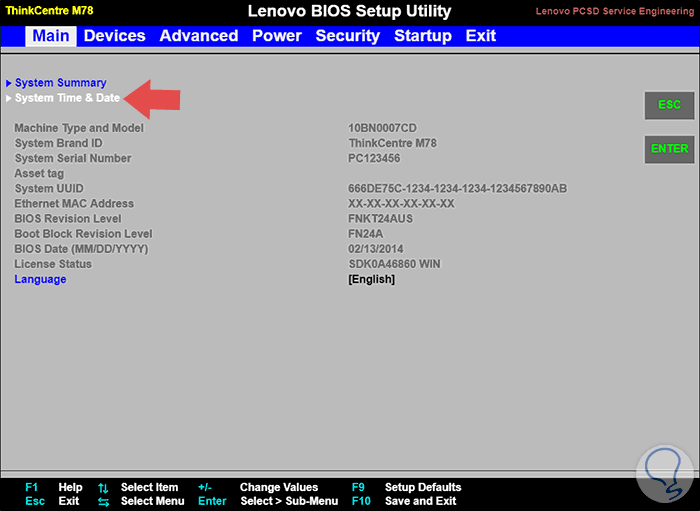
Task: Click ThinkCentre M78 title in header
Action: pos(49,11)
